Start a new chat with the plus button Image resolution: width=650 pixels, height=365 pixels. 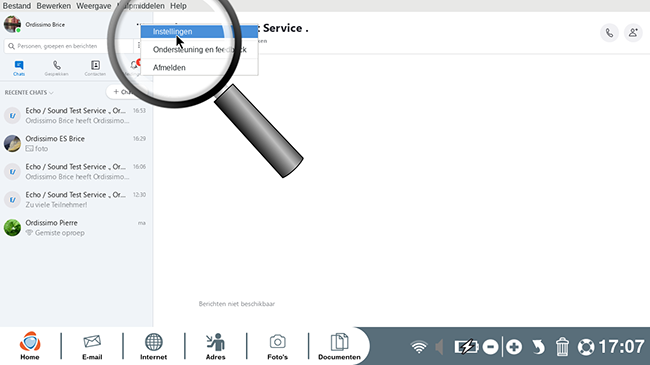(x=124, y=92)
